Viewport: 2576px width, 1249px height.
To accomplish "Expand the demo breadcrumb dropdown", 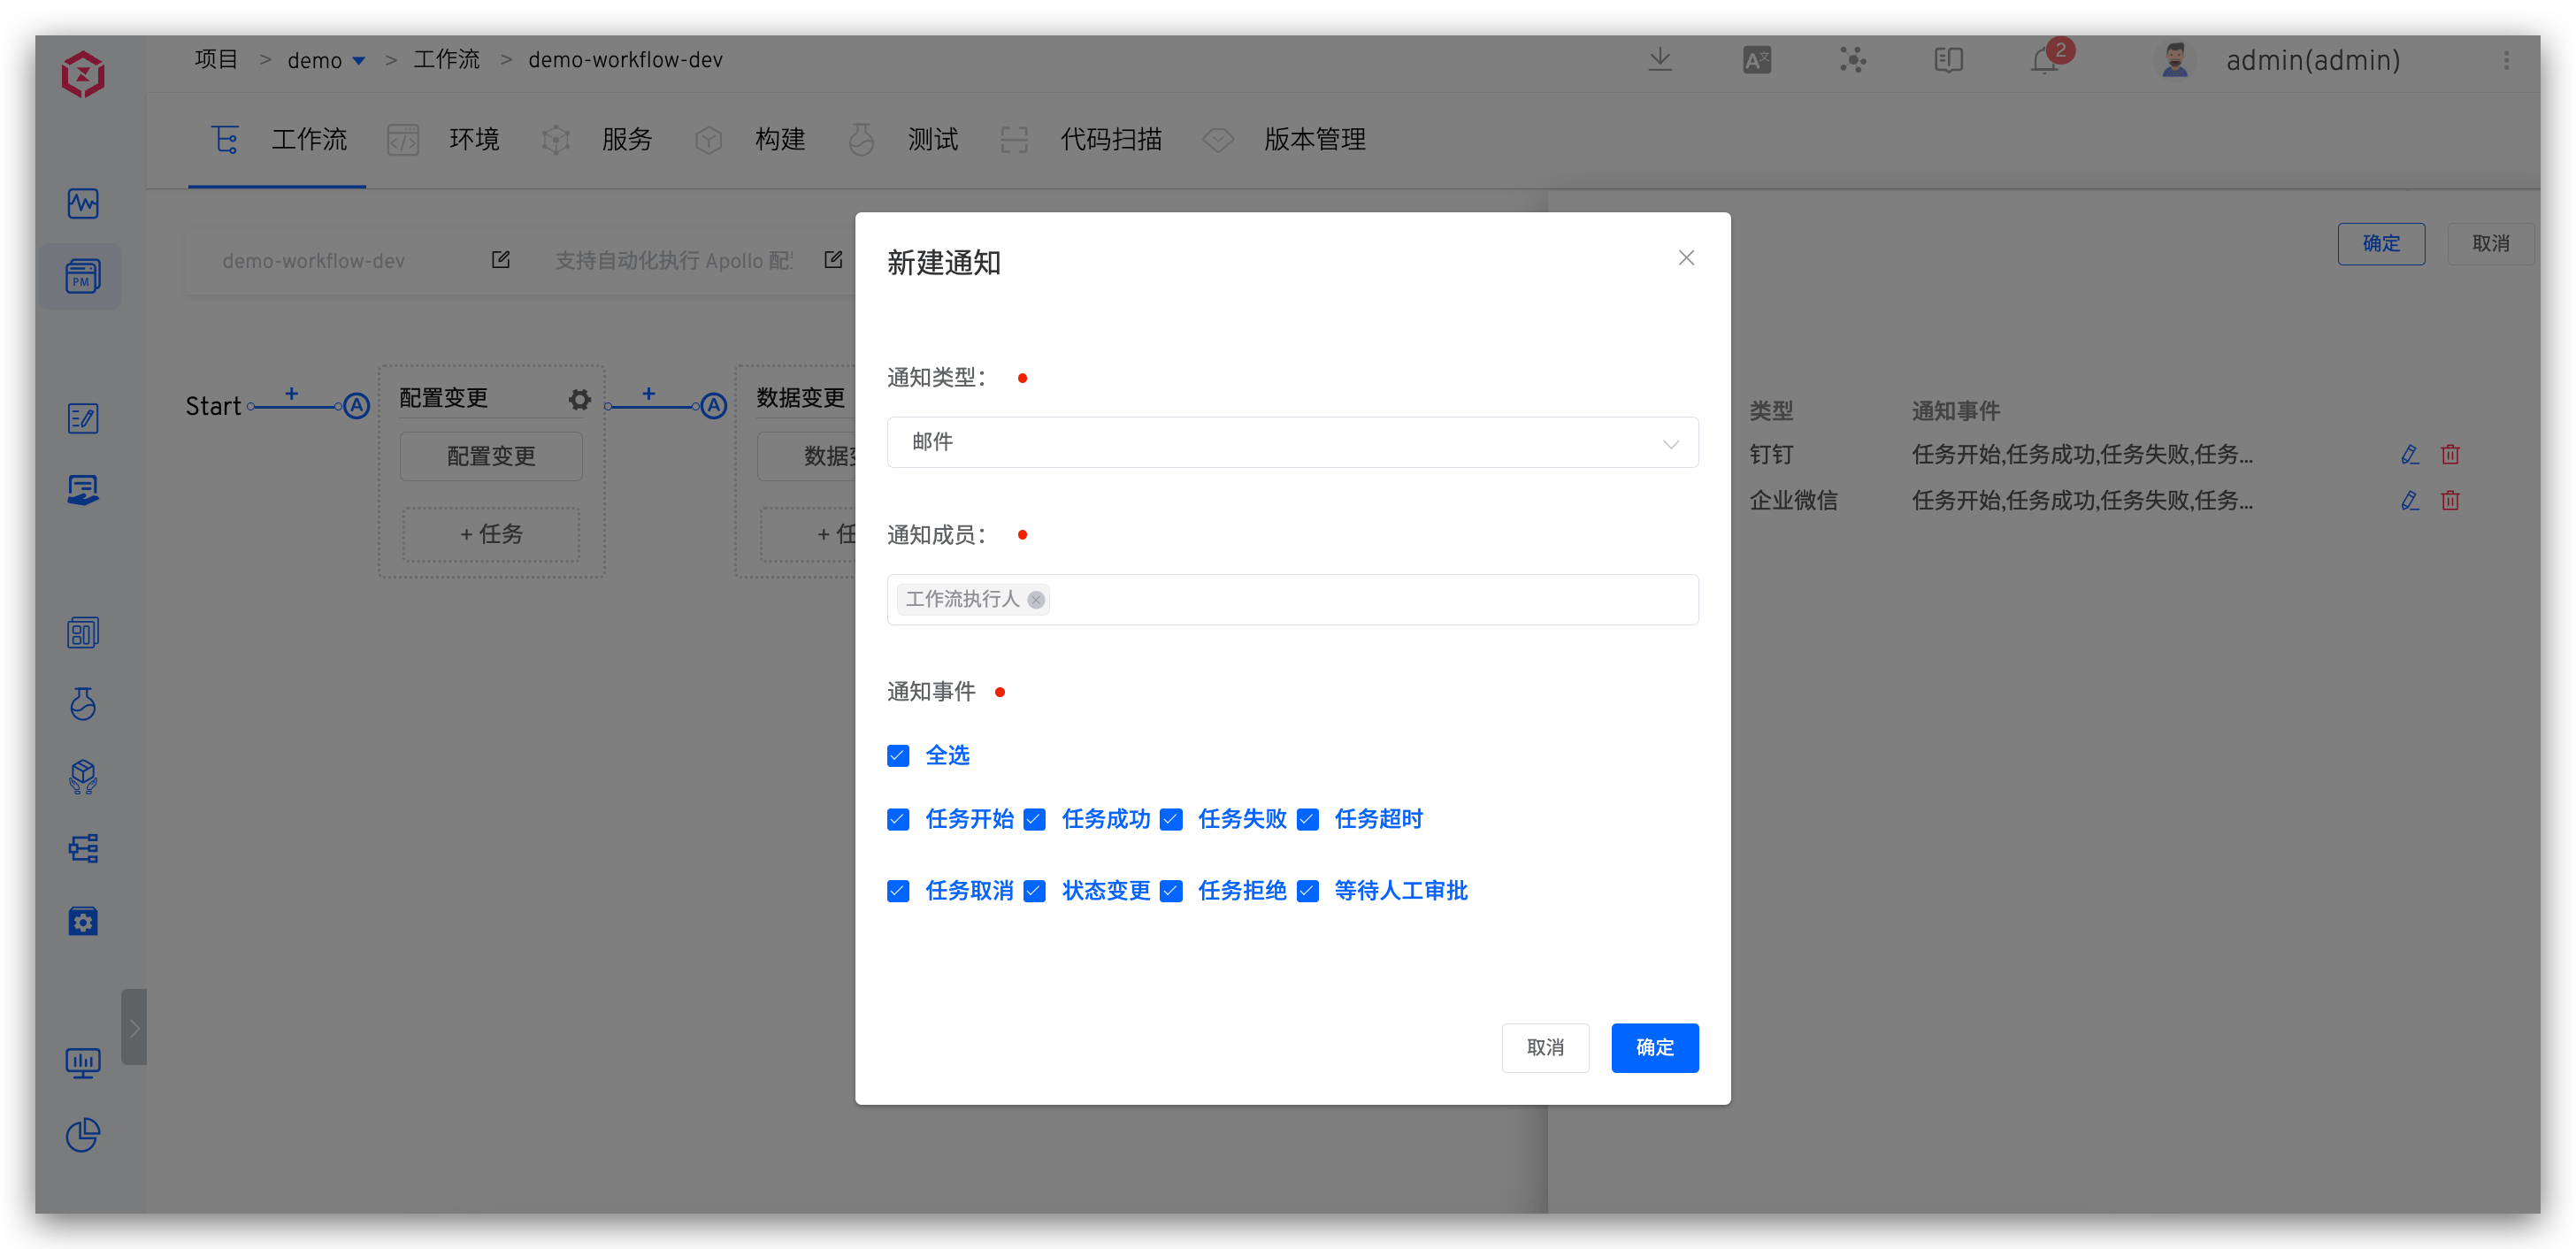I will [x=360, y=60].
